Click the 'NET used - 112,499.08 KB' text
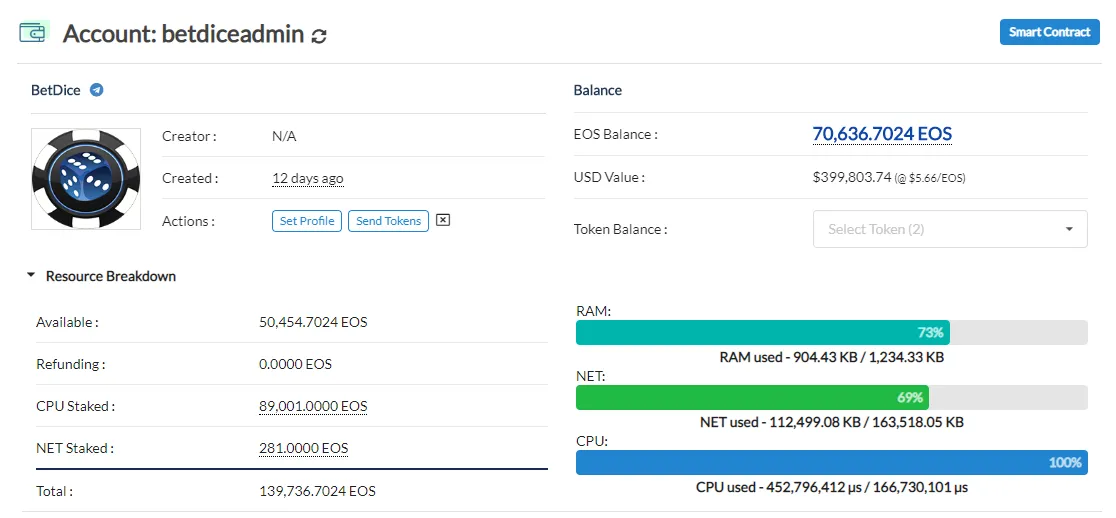1116x518 pixels. tap(780, 422)
